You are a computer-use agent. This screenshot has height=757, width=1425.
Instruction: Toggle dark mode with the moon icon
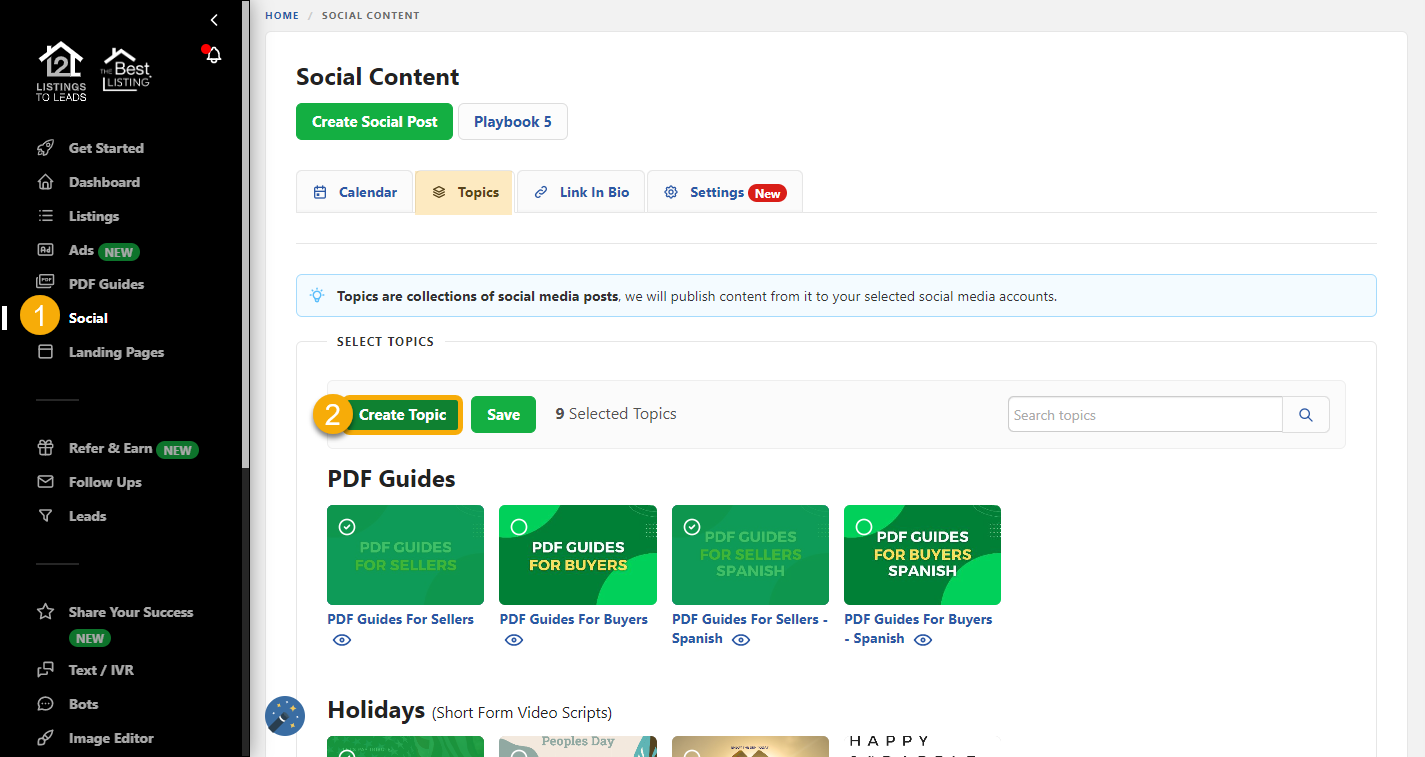[284, 716]
